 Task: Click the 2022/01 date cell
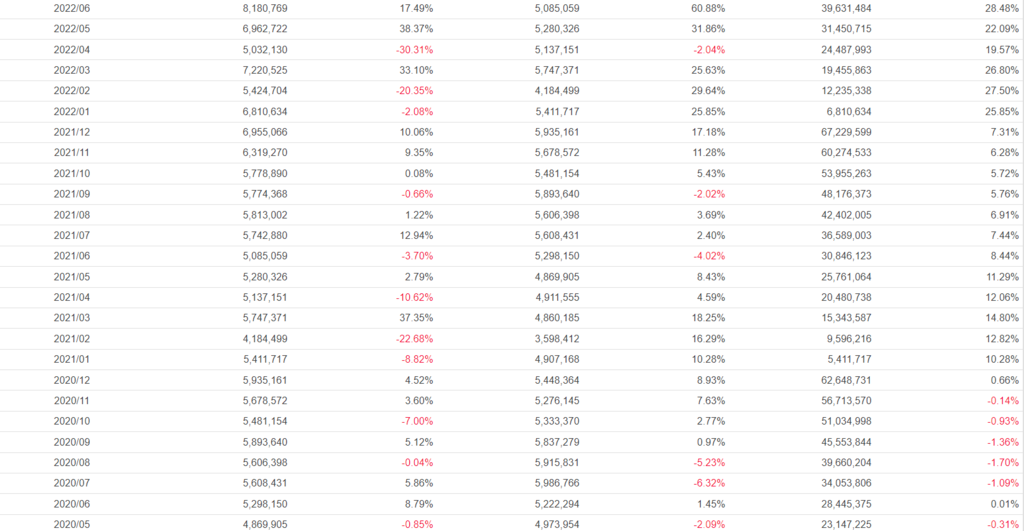[72, 111]
